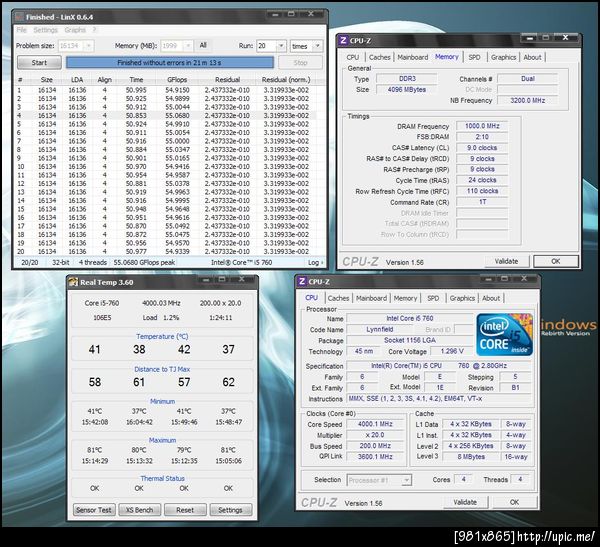Click the CPU-Z Memory window Z icon

pyautogui.click(x=343, y=41)
